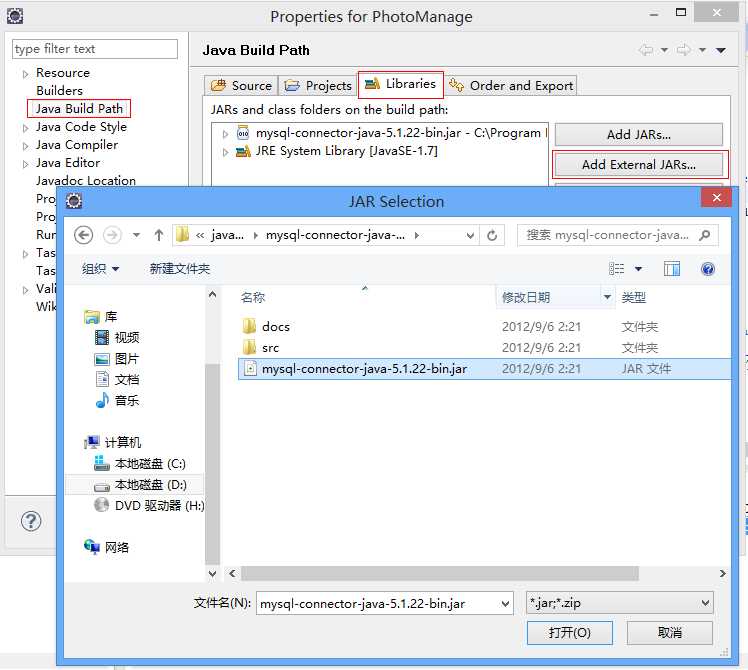
Task: Switch to the Projects tab
Action: tap(318, 85)
